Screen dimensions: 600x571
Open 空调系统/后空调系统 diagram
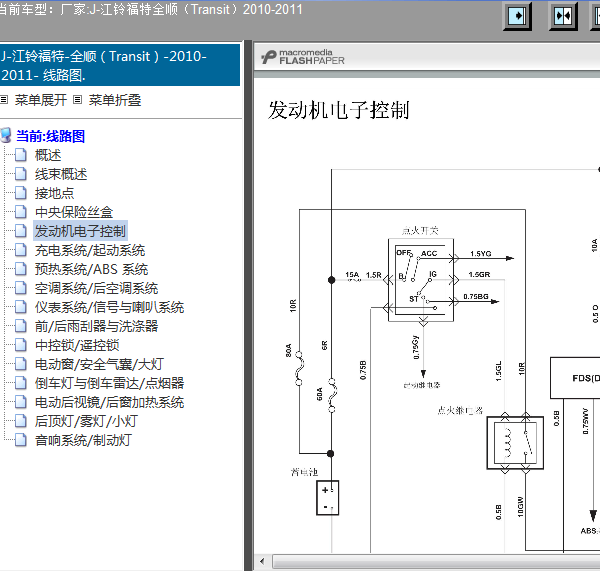[96, 288]
